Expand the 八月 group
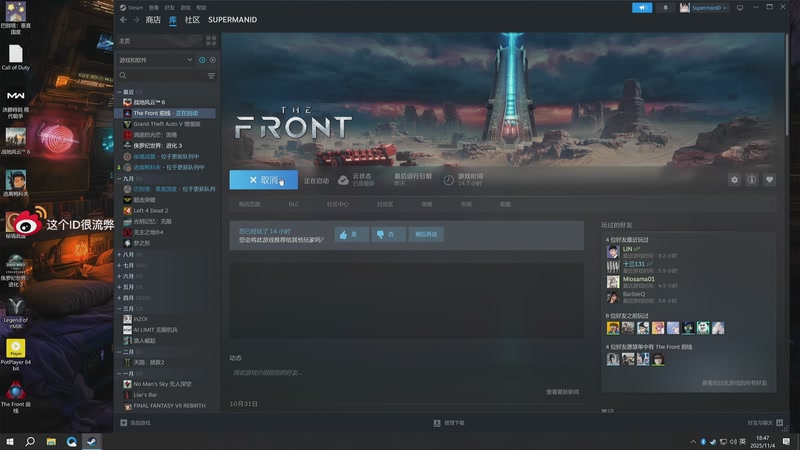 tap(119, 254)
